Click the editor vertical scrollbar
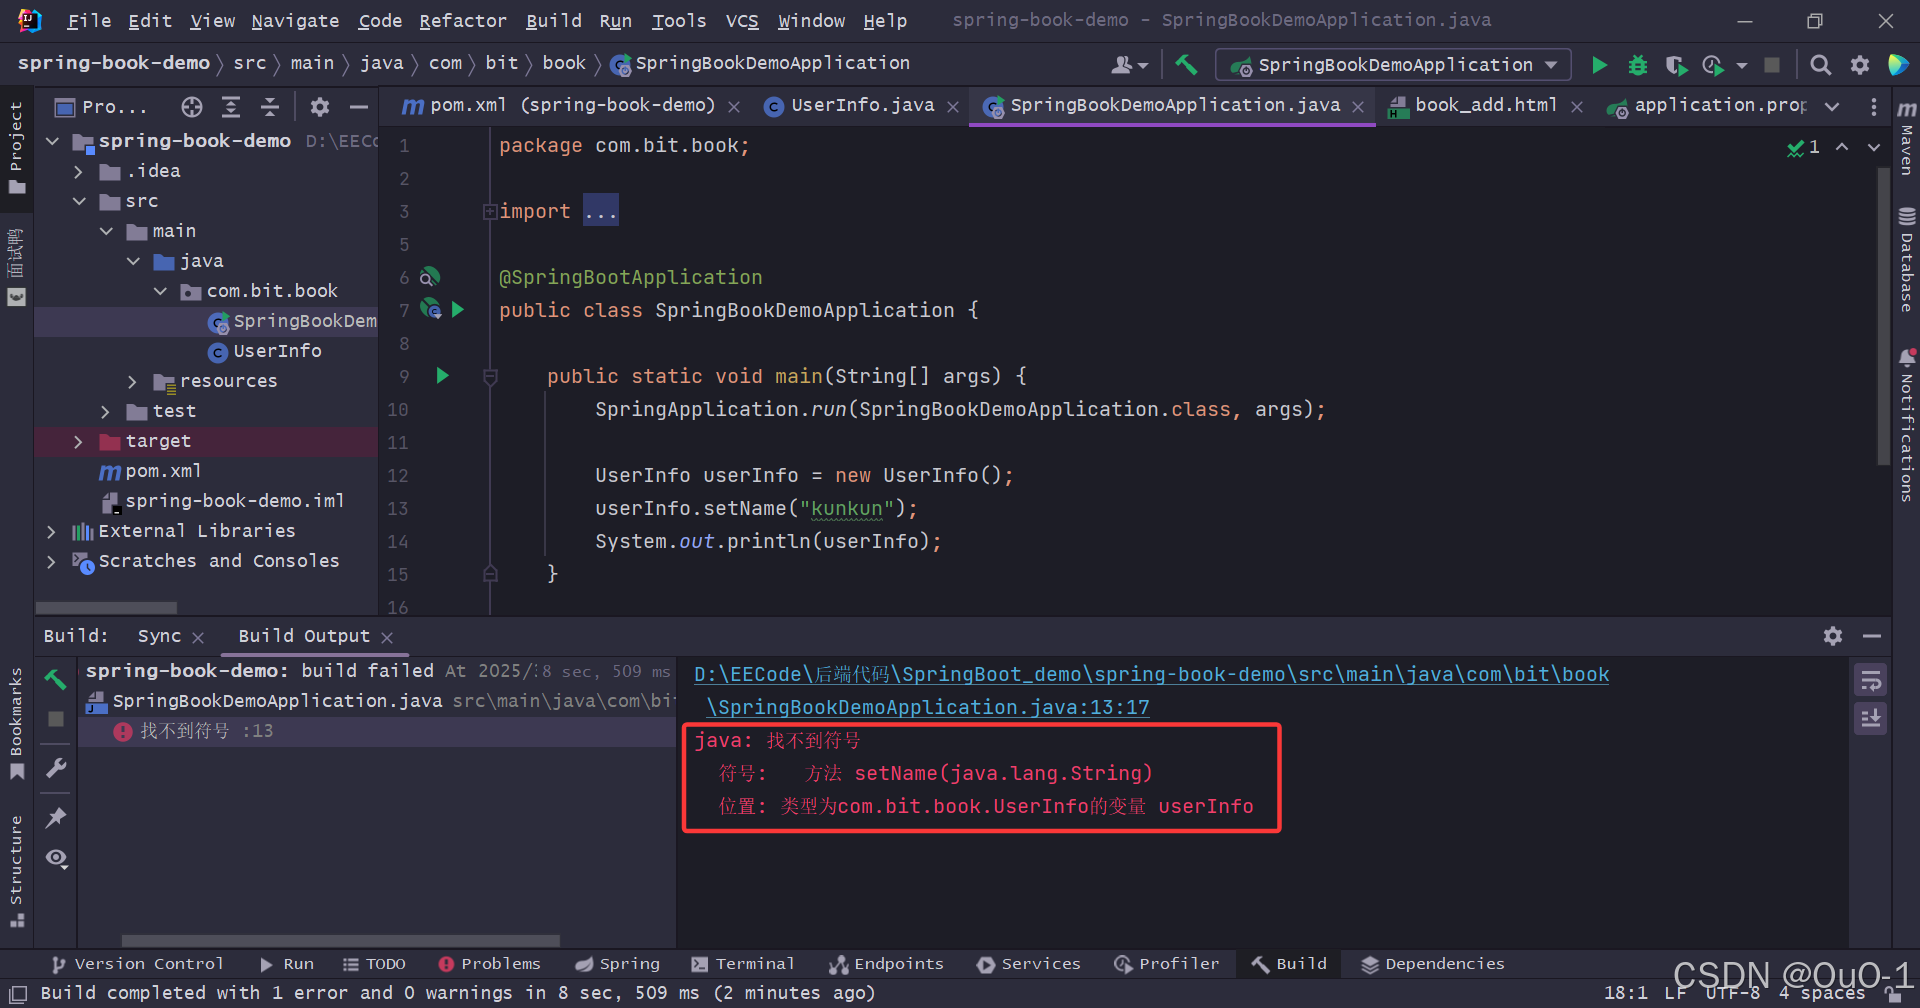 pos(1883,317)
